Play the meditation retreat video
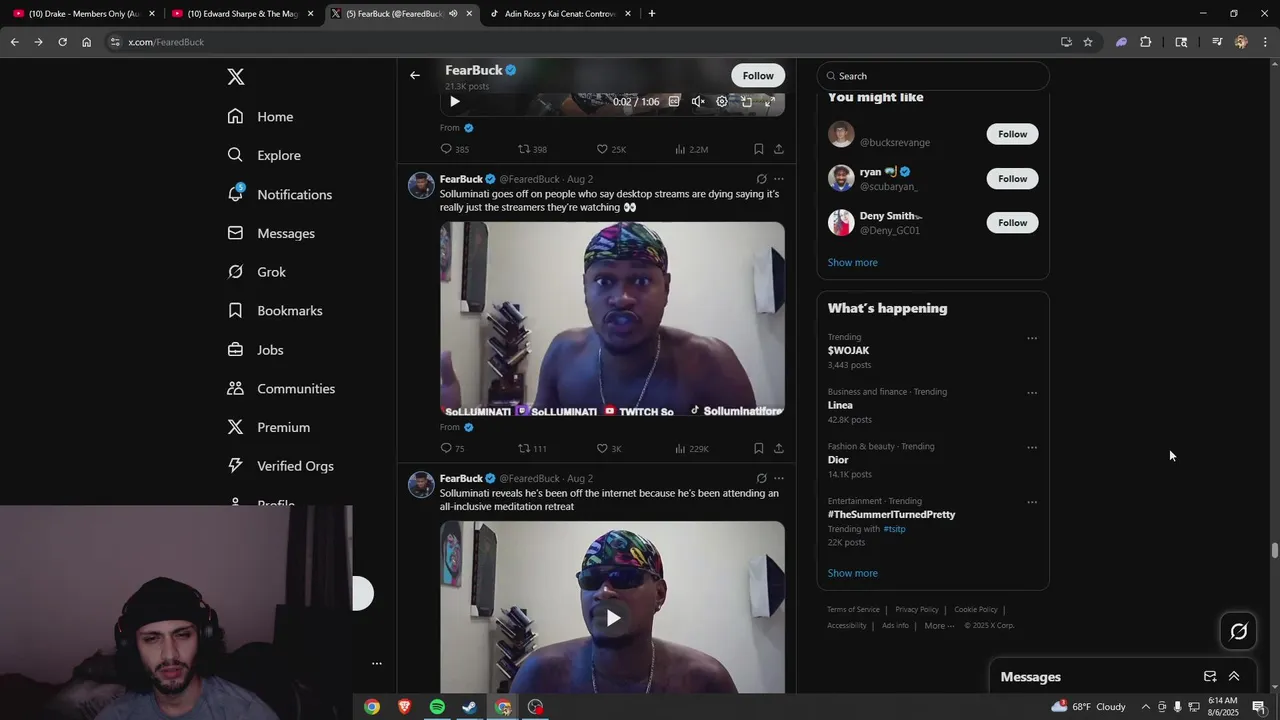This screenshot has height=720, width=1280. [613, 618]
